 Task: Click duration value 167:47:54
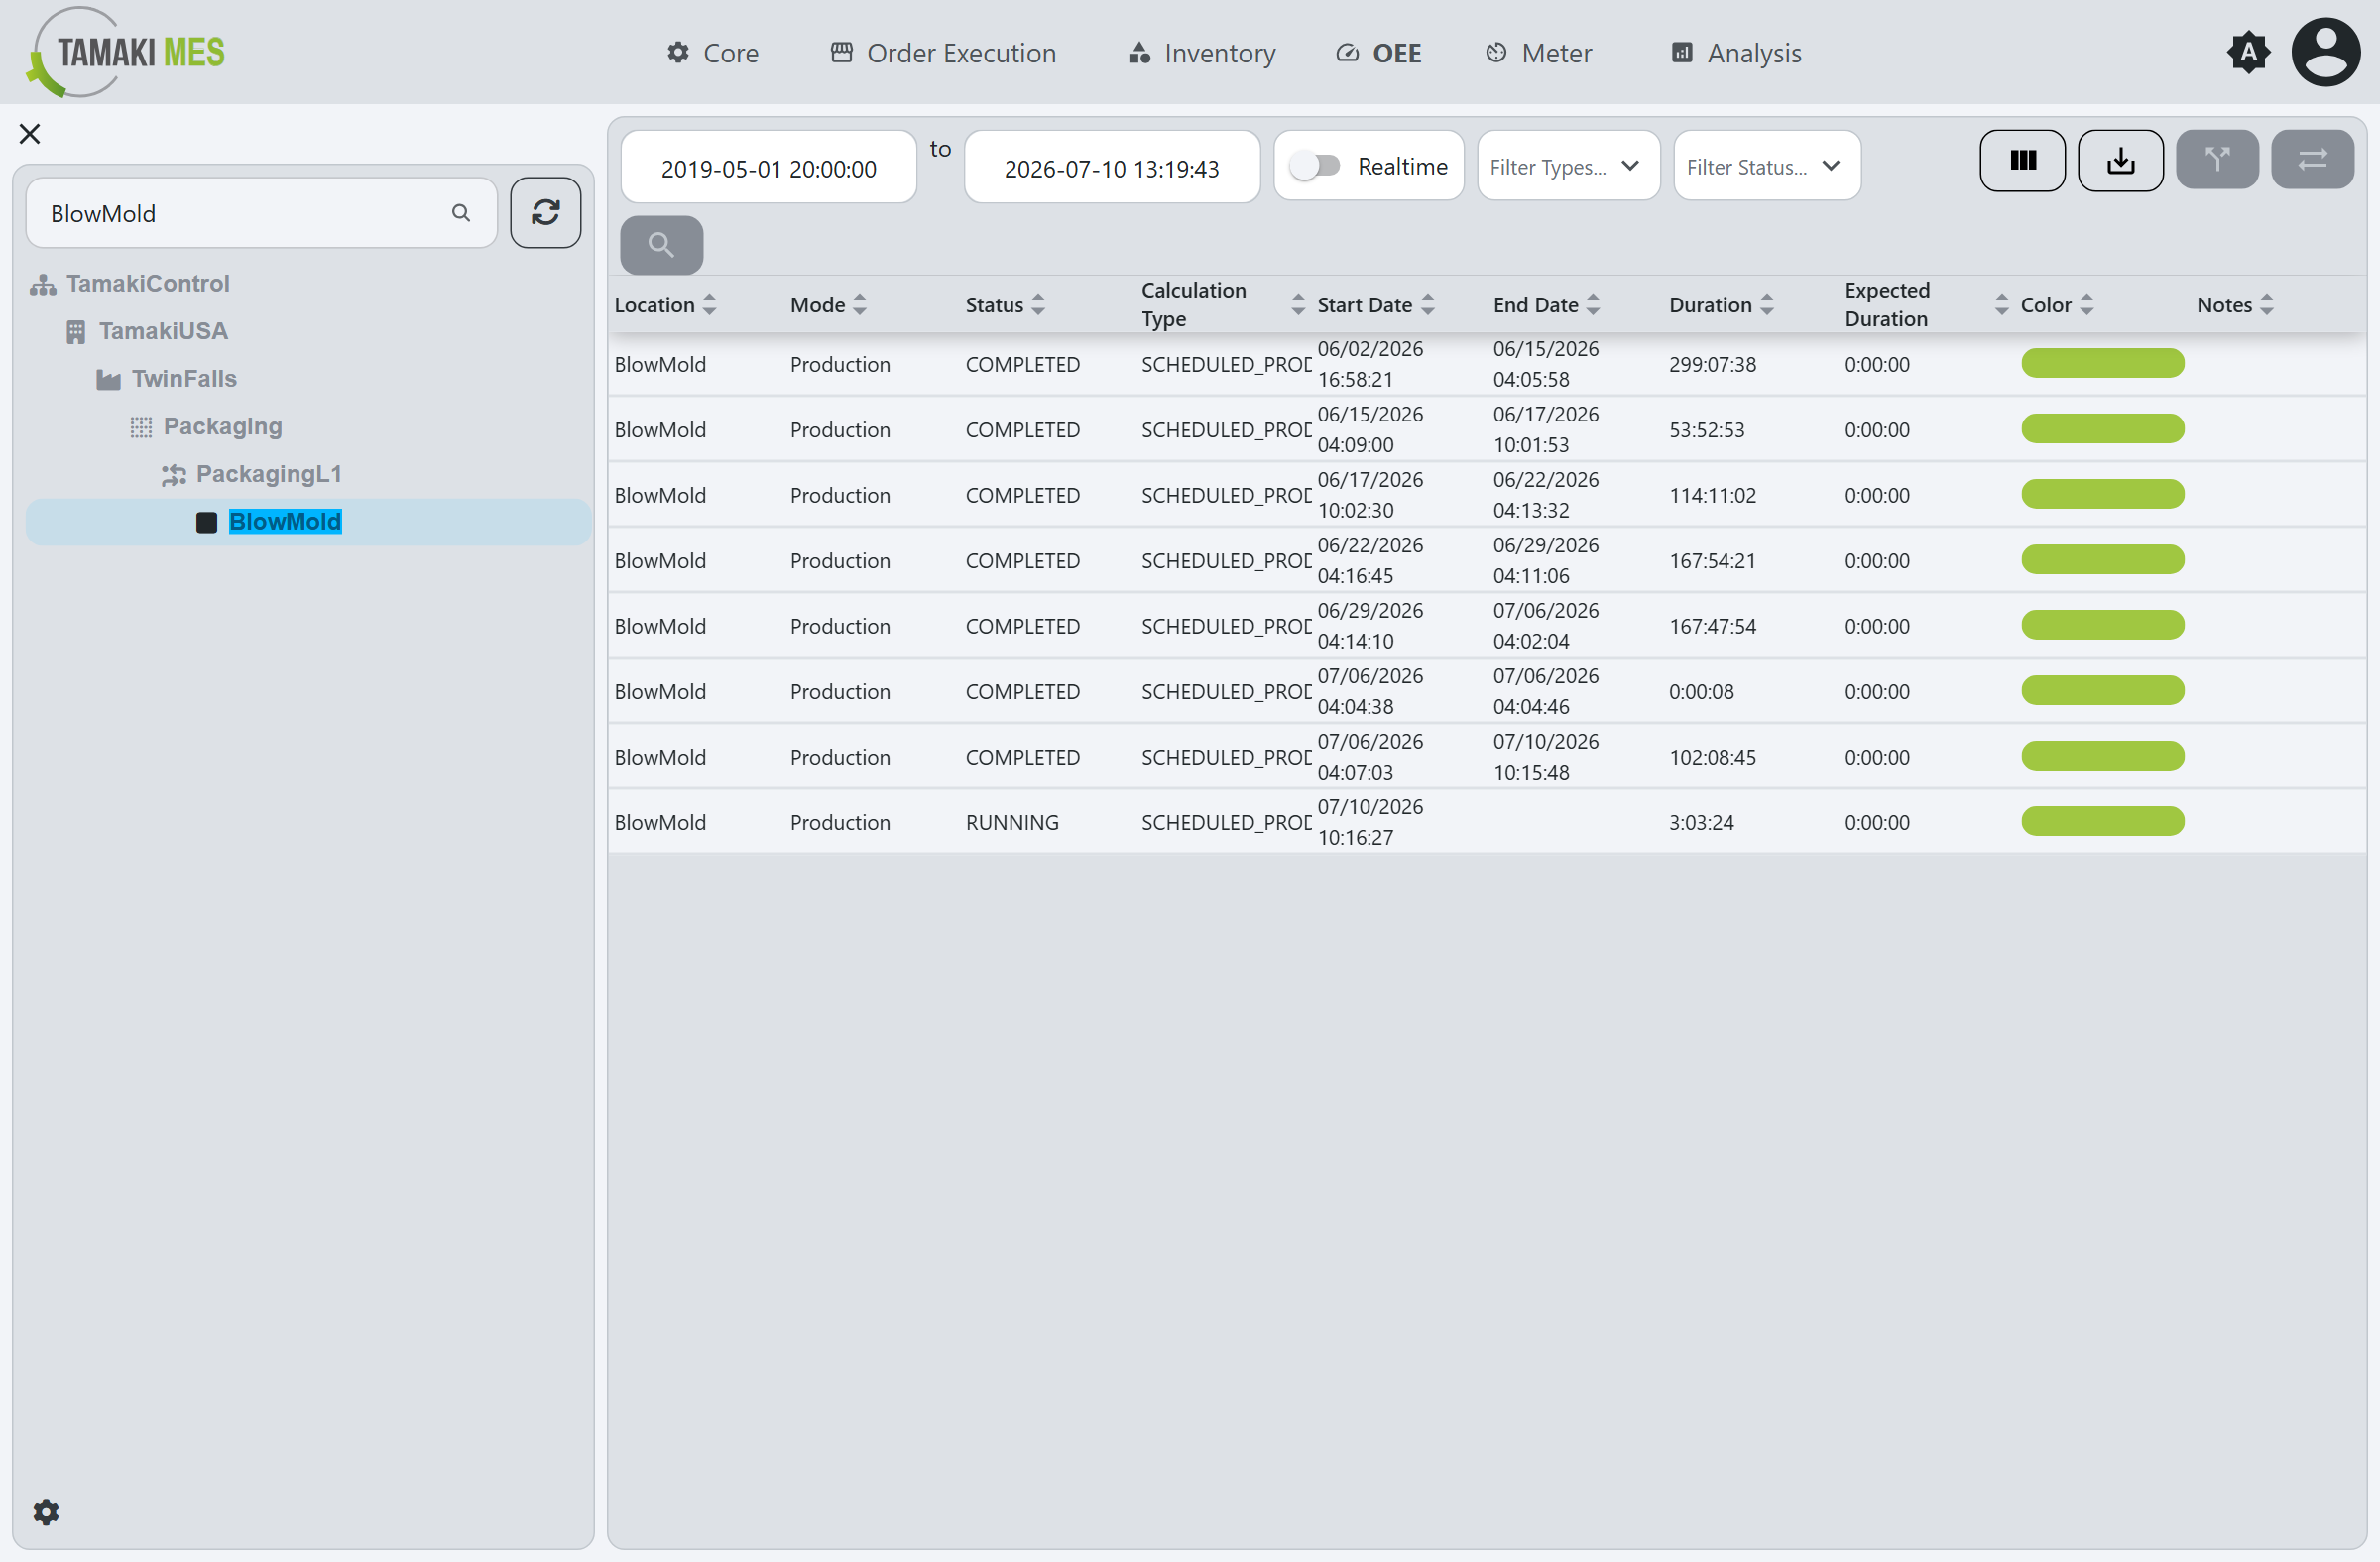[x=1712, y=626]
